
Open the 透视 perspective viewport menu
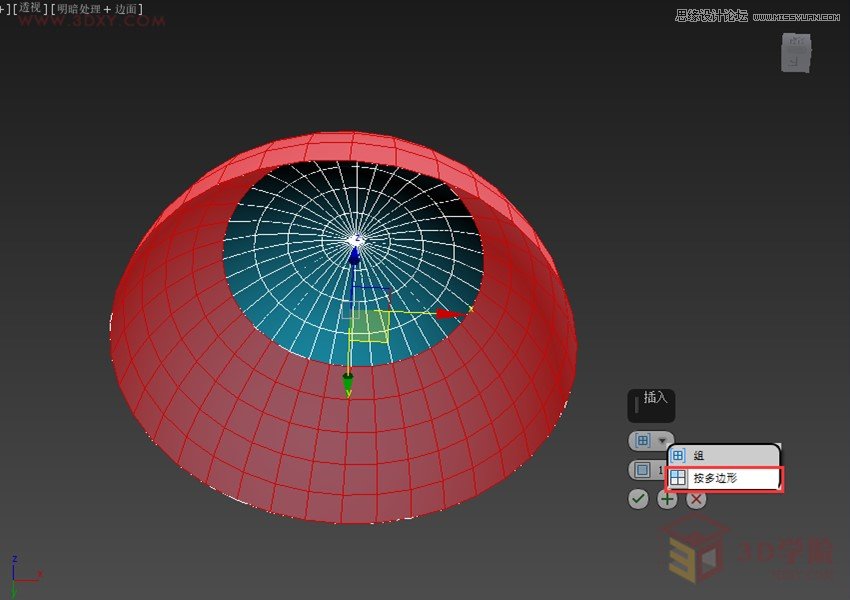coord(30,8)
